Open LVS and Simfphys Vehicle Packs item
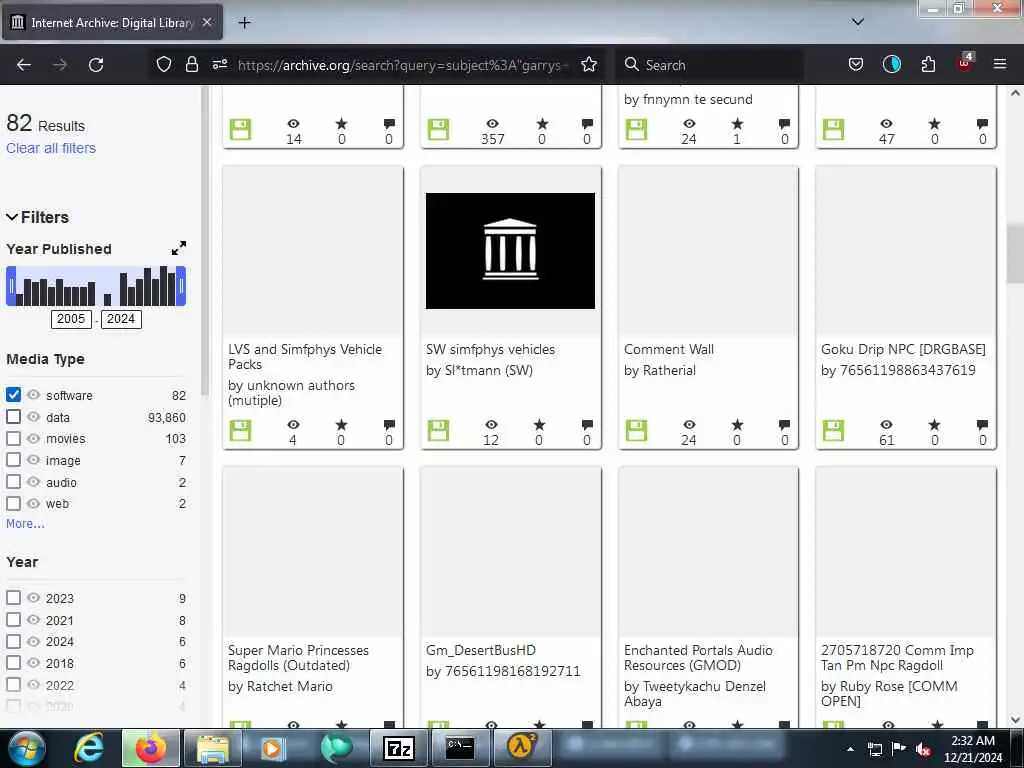 (305, 357)
